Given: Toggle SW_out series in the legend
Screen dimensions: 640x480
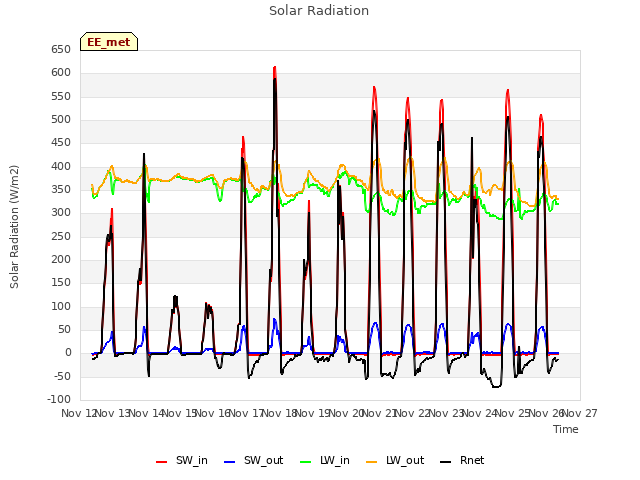Looking at the screenshot, I should pyautogui.click(x=253, y=460).
